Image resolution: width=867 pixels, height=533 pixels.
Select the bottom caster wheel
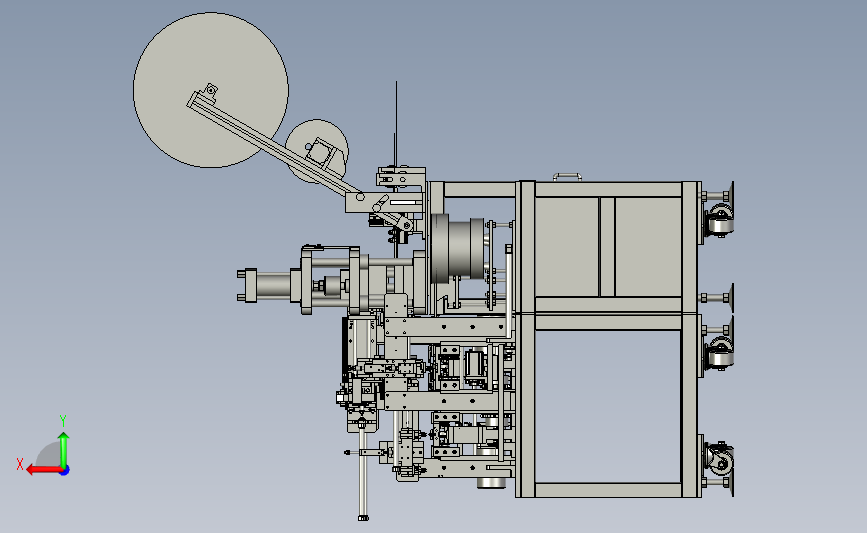click(x=720, y=459)
